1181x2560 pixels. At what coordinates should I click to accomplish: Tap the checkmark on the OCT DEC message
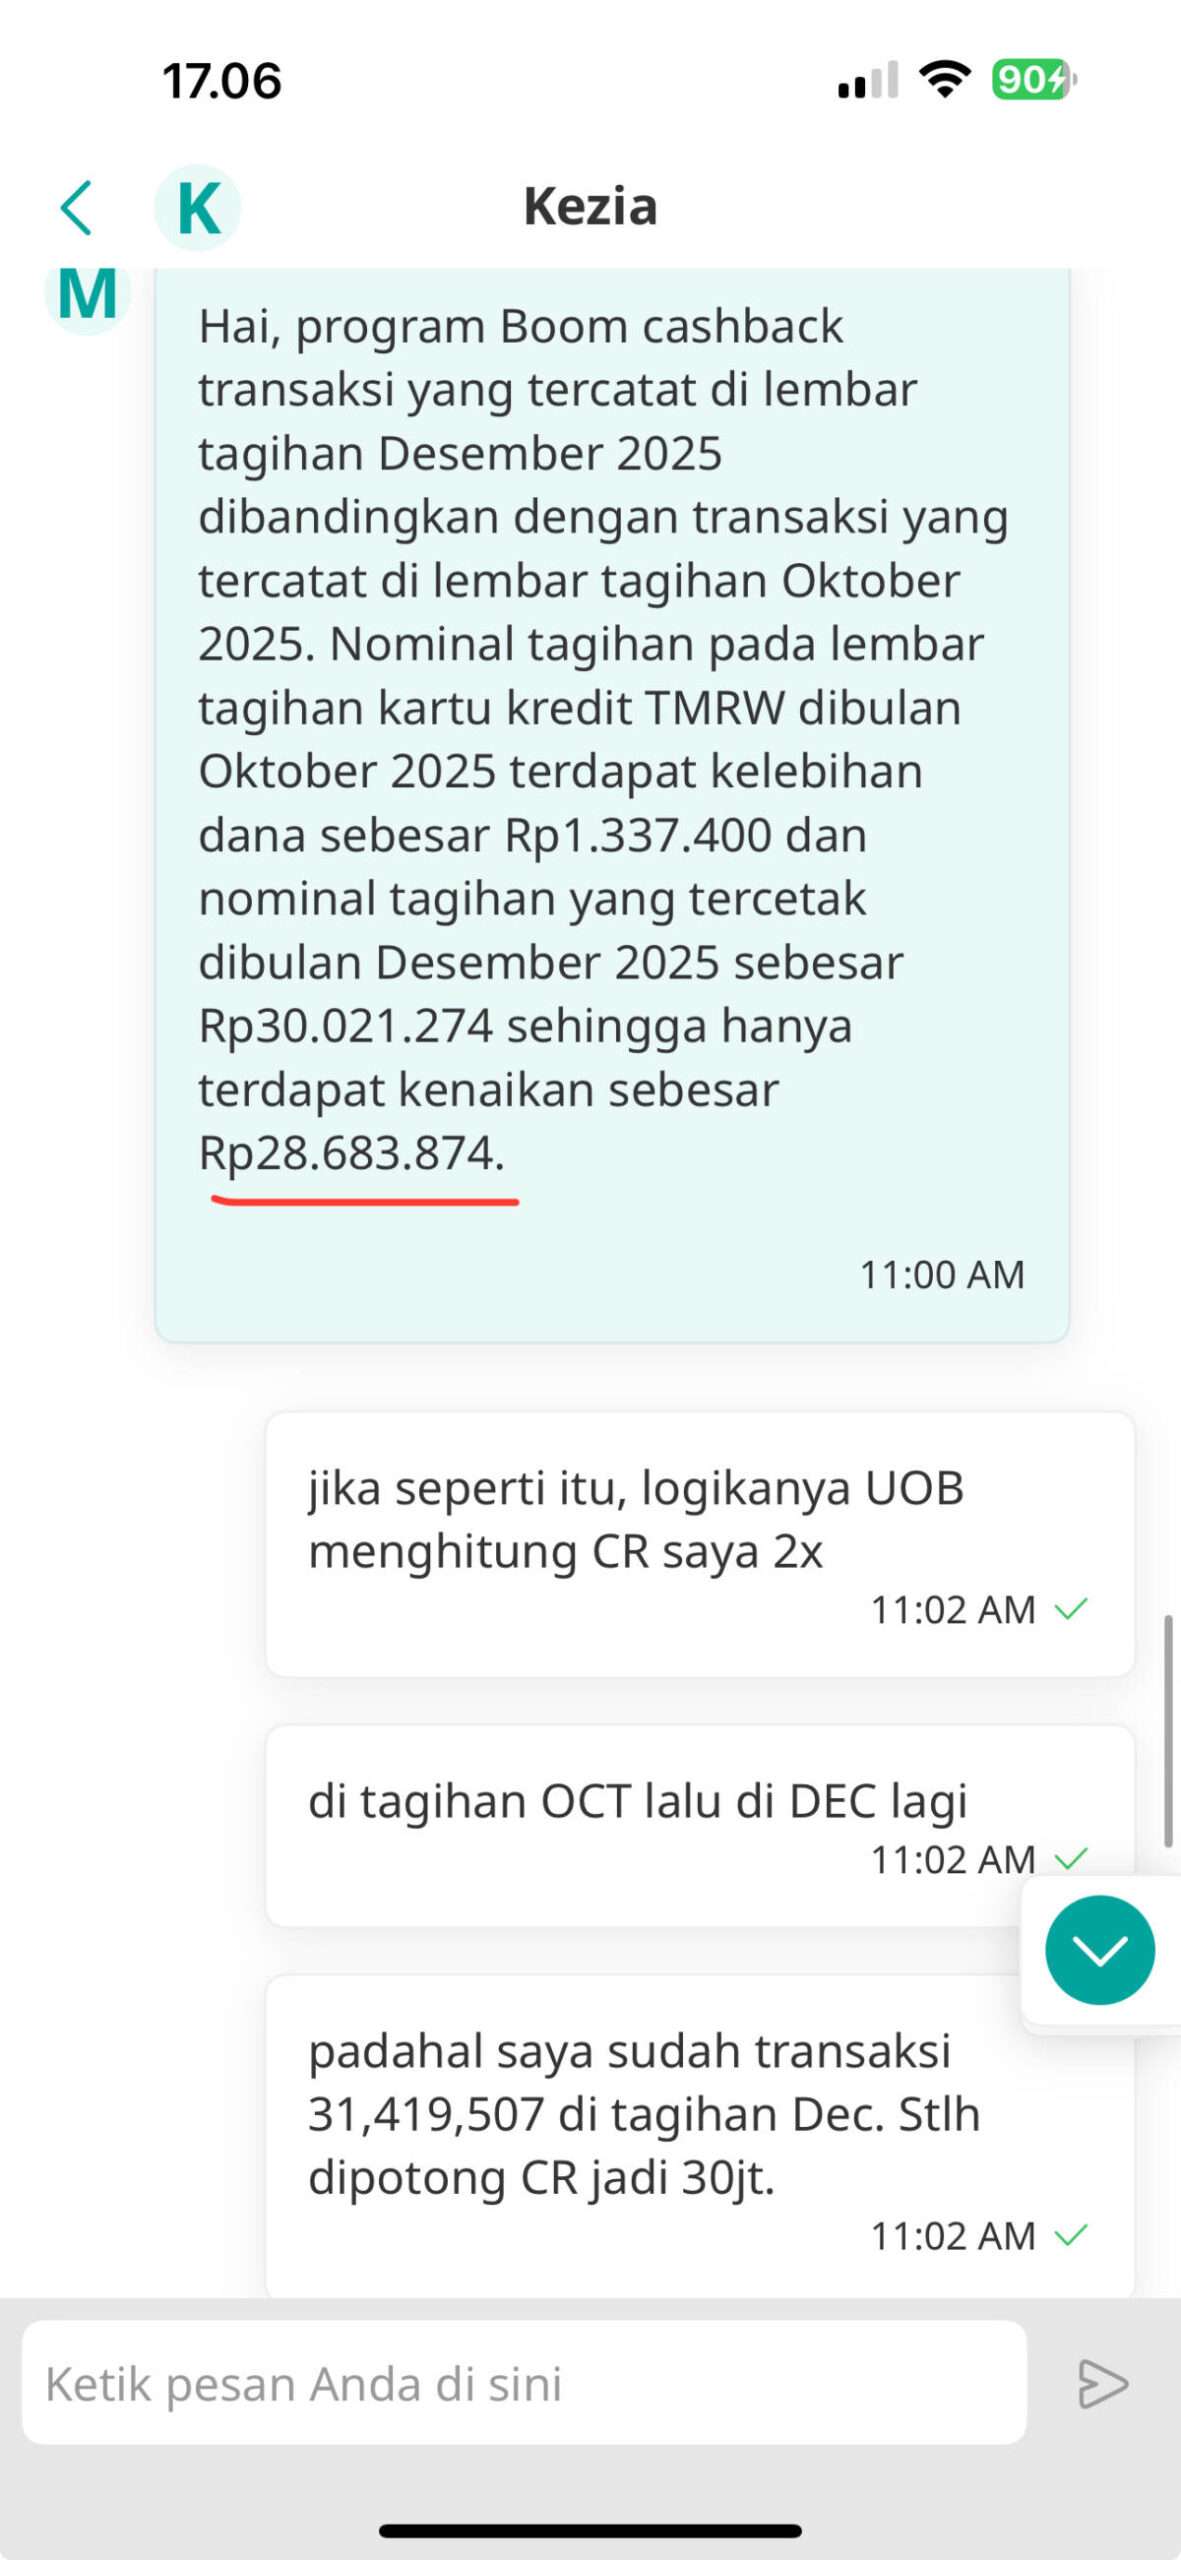pyautogui.click(x=1071, y=1859)
